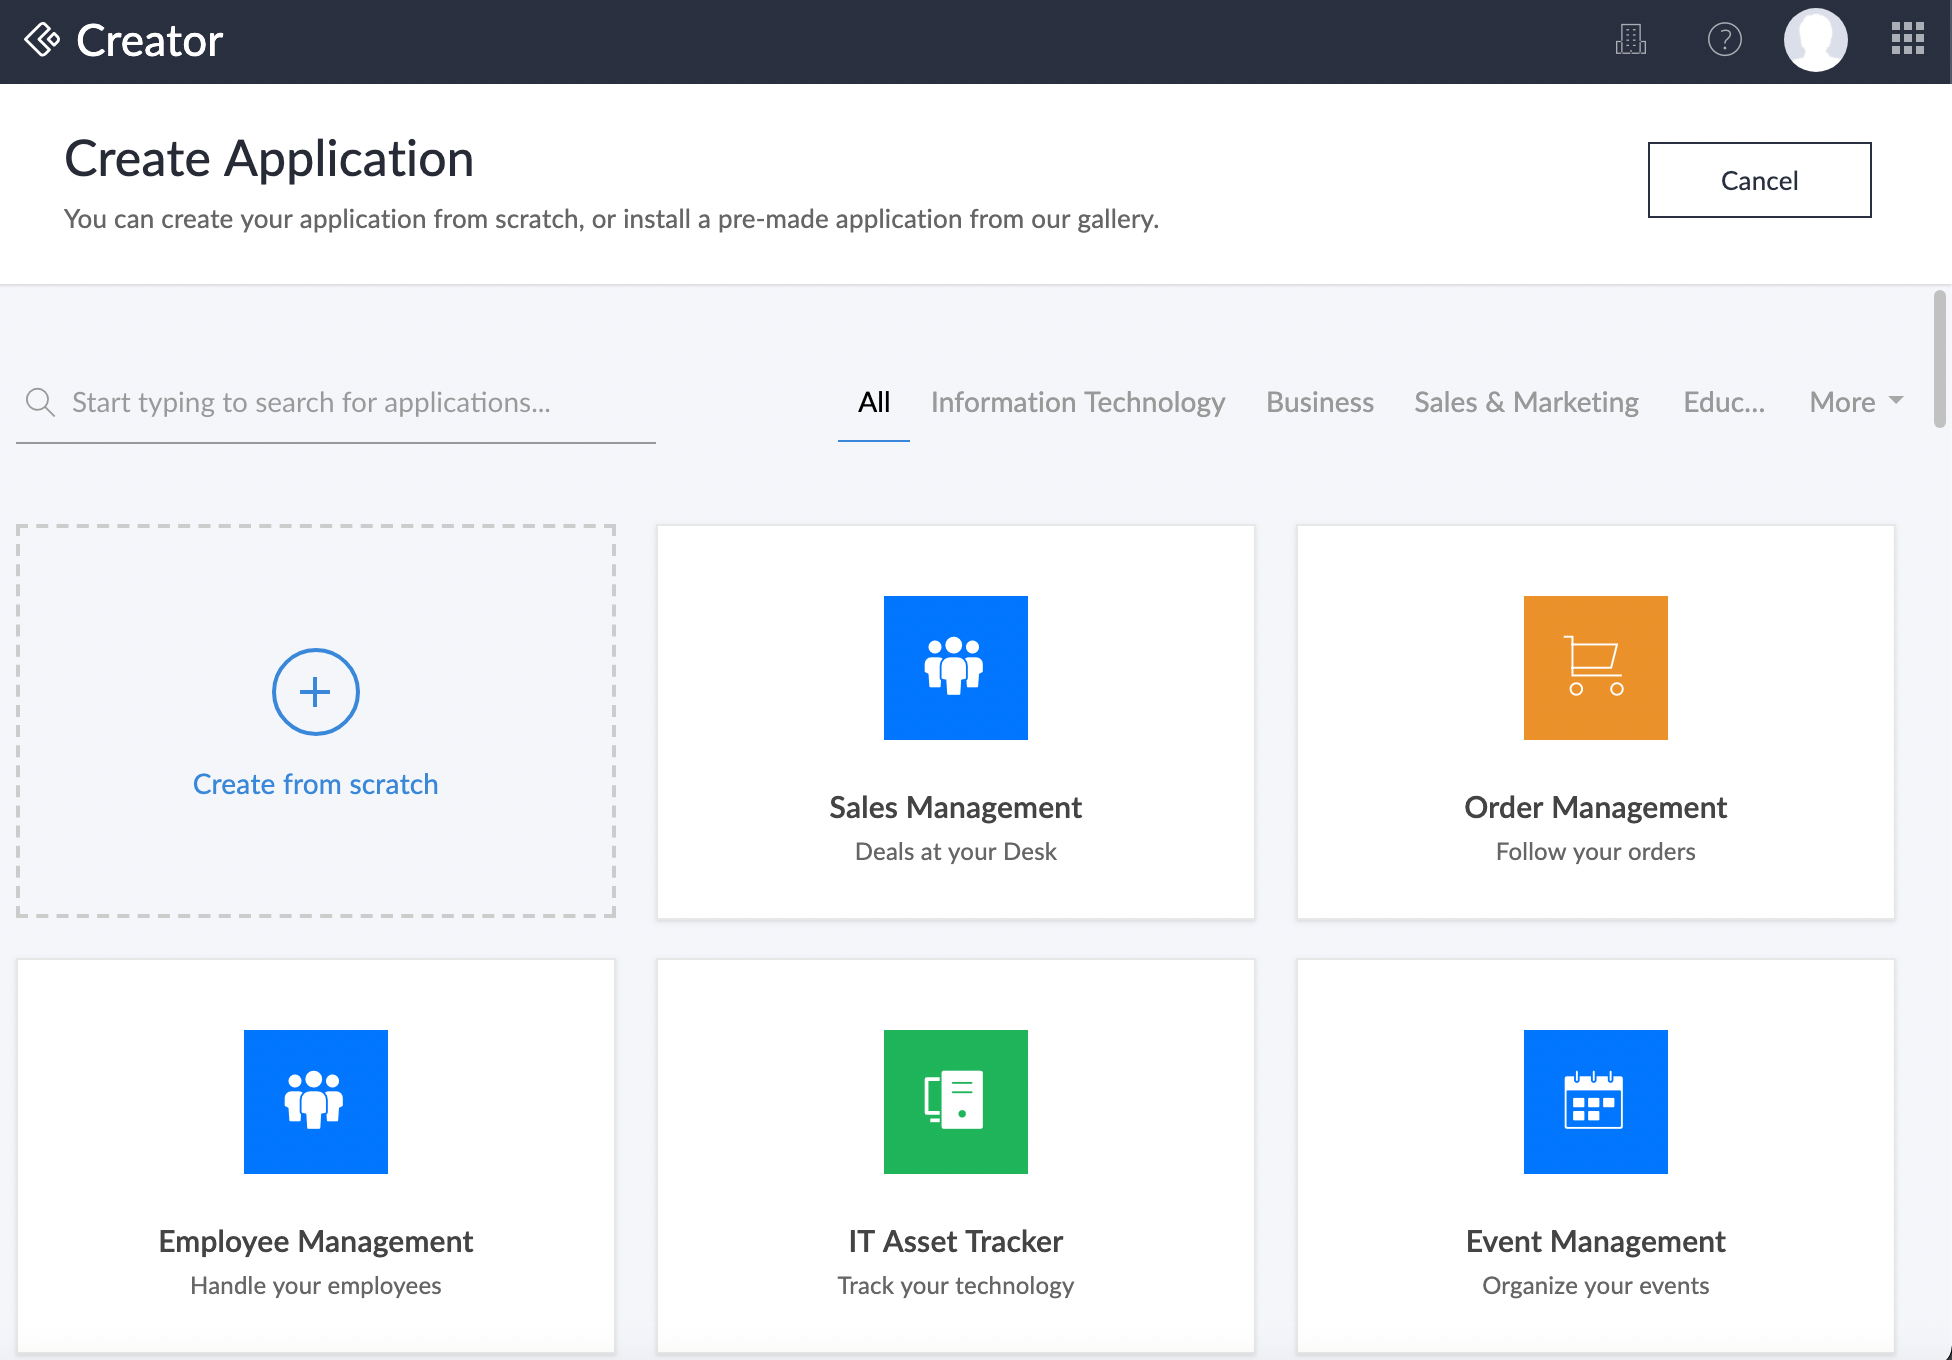The image size is (1952, 1360).
Task: Switch to the Information Technology tab
Action: (x=1078, y=402)
